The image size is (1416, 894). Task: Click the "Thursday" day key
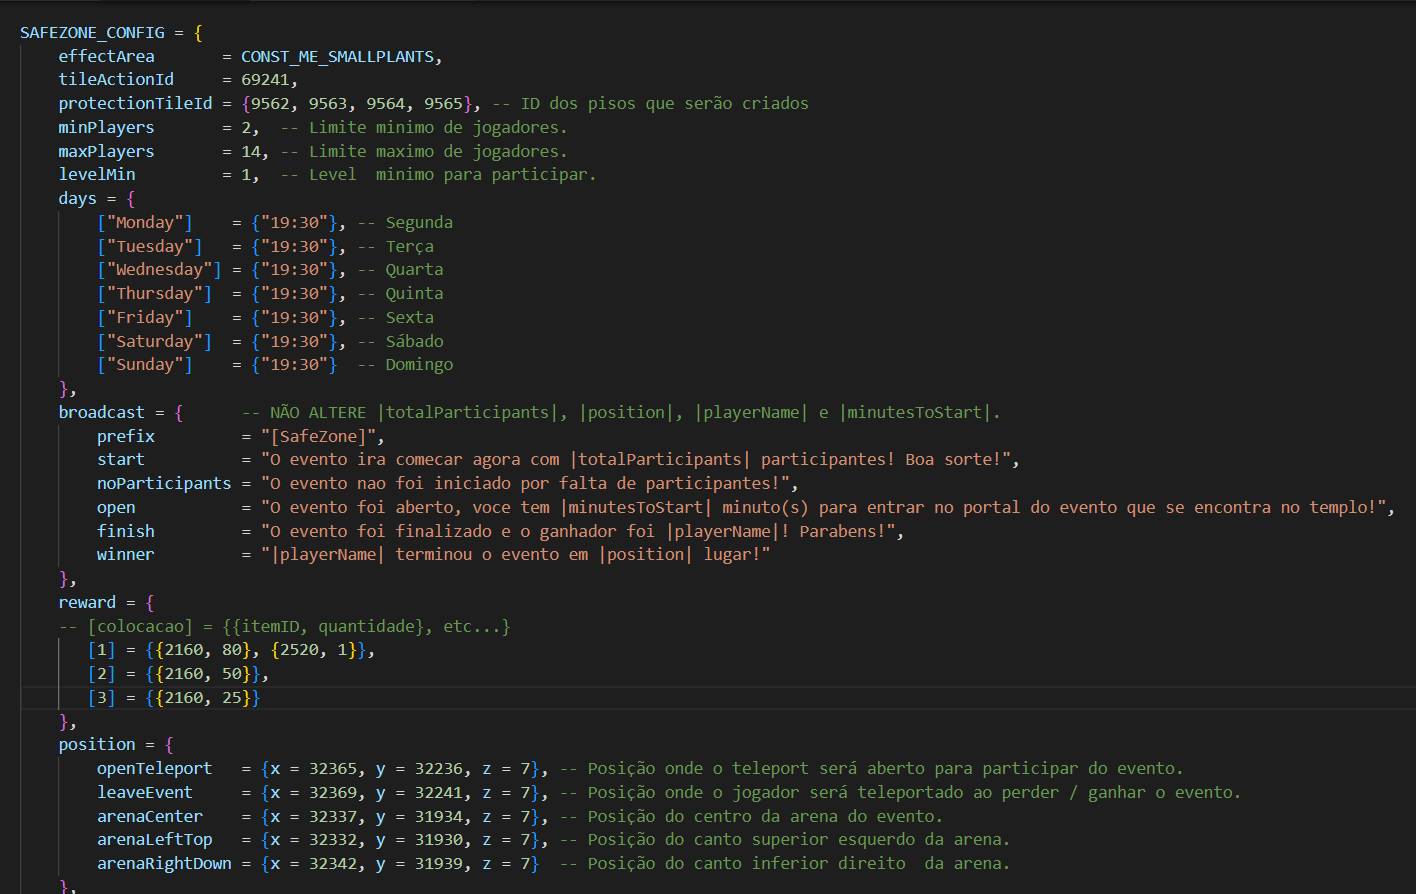[x=155, y=294]
